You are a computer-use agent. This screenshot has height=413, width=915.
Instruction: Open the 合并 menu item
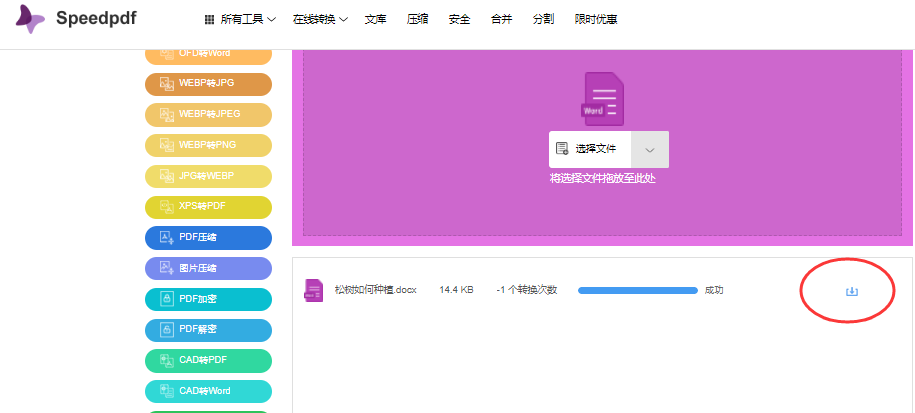(501, 19)
